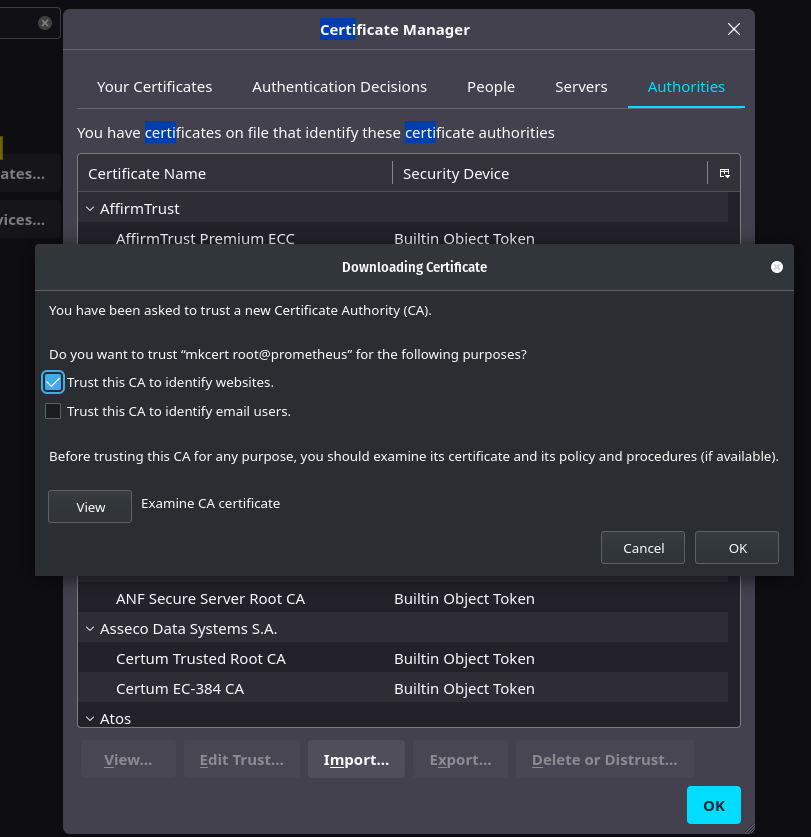Go to the People tab
Viewport: 811px width, 837px height.
[491, 86]
